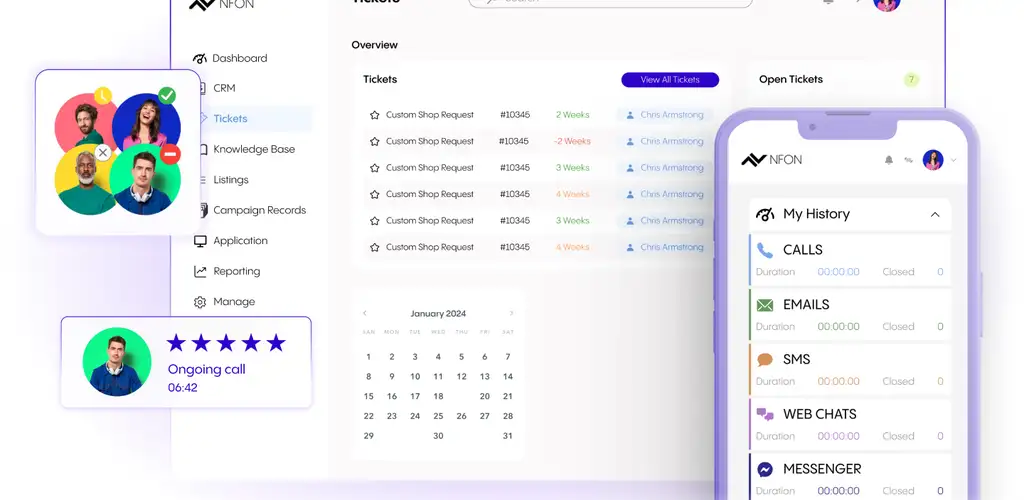Go to next month in calendar

pyautogui.click(x=512, y=314)
